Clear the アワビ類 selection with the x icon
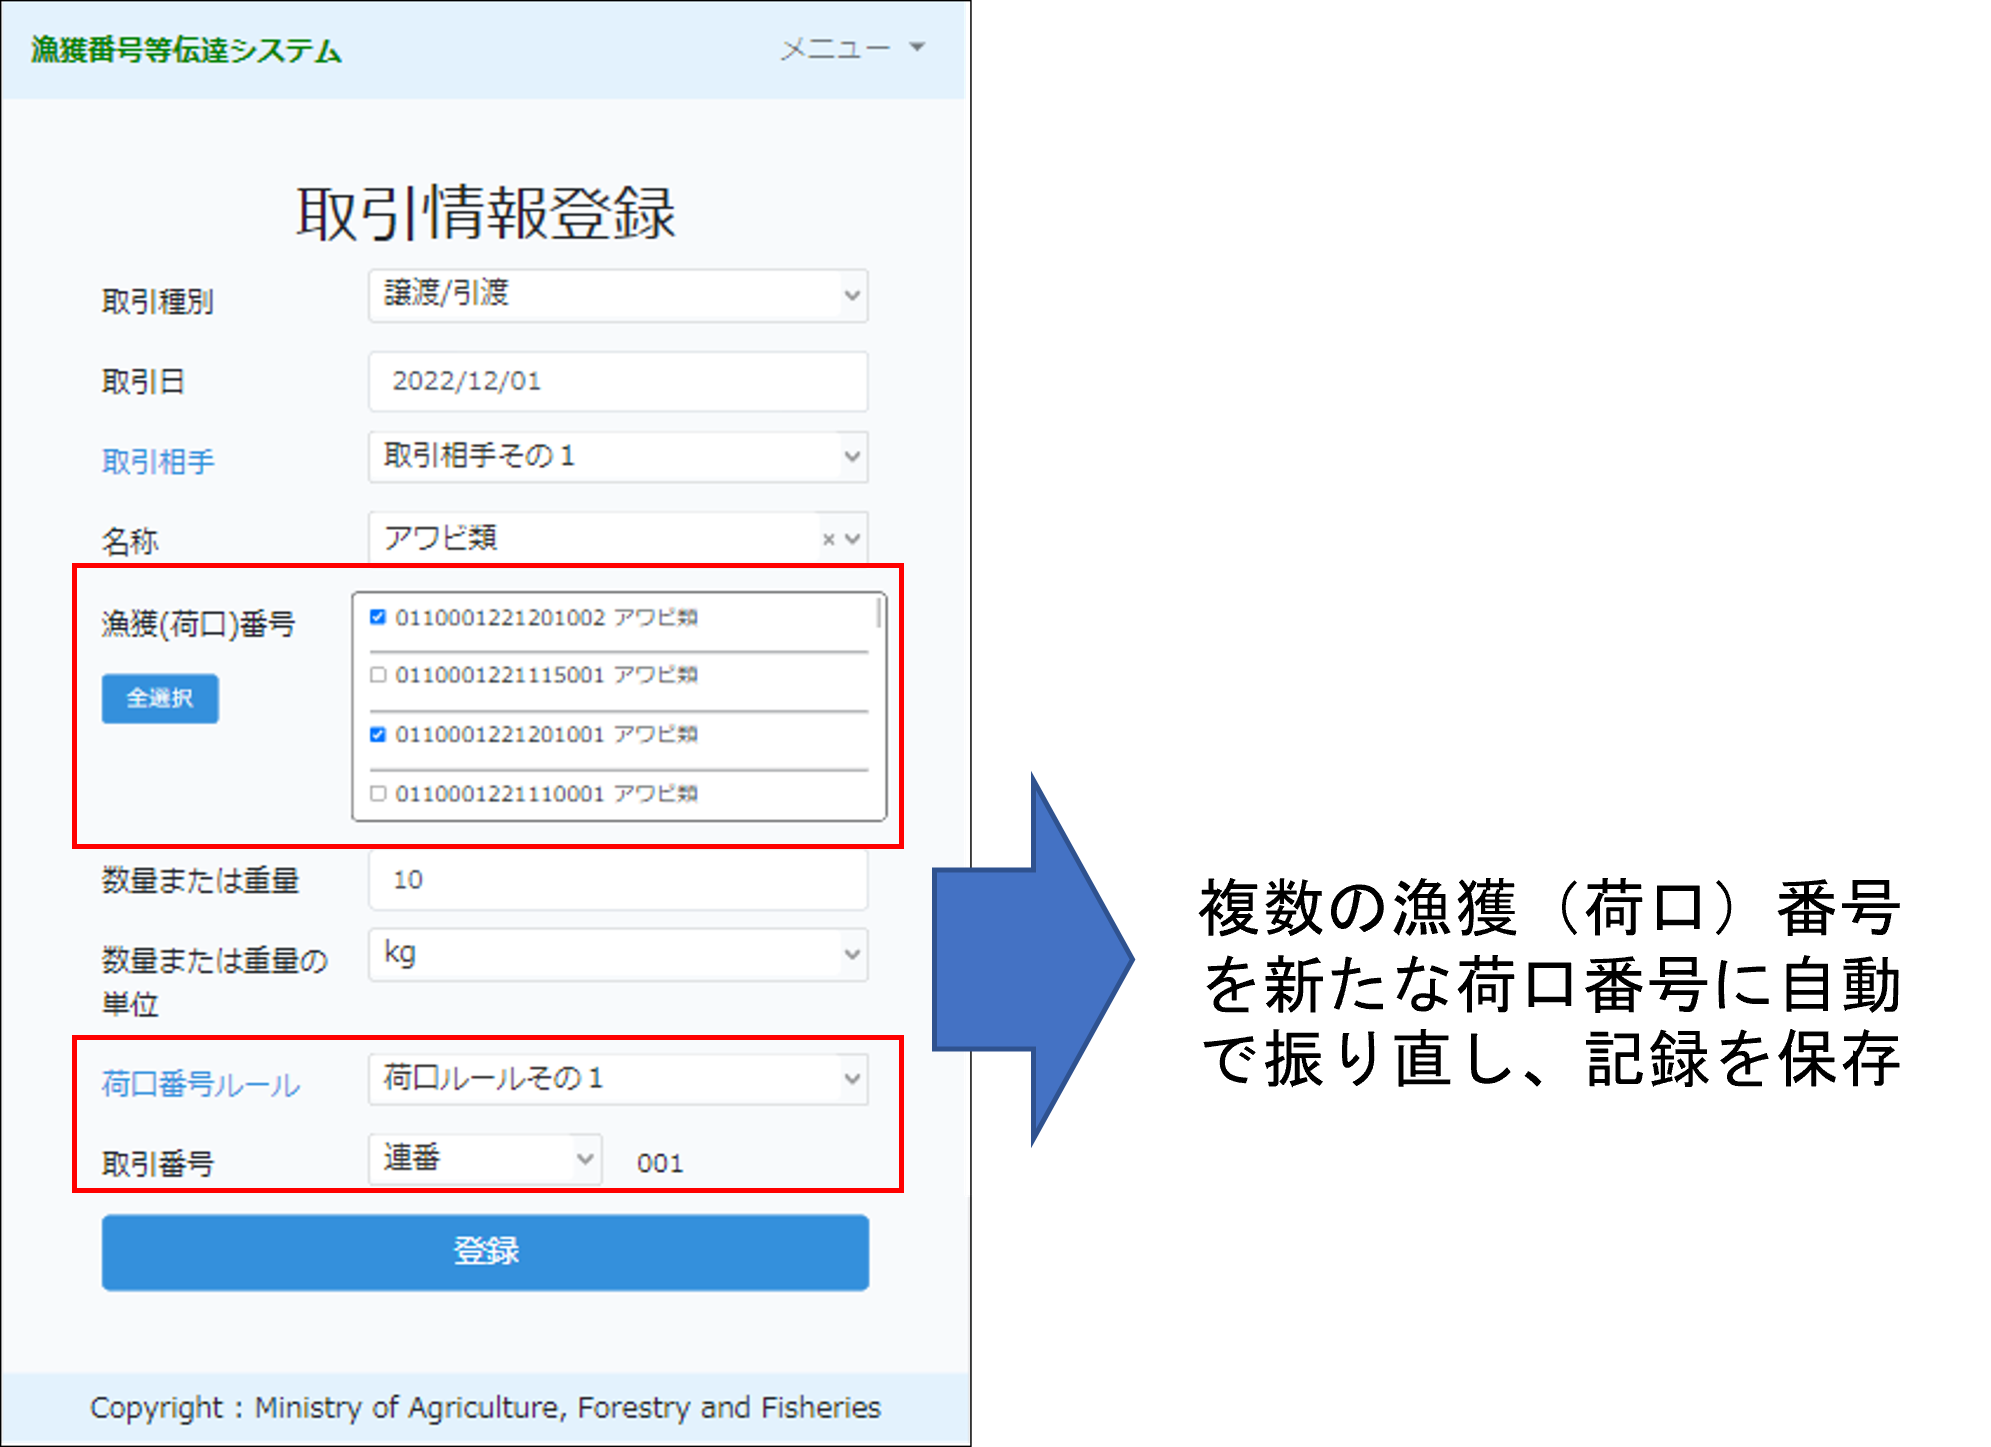 (828, 539)
